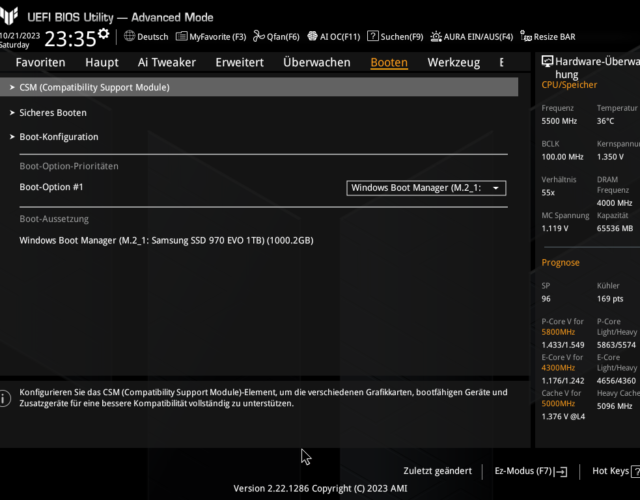The image size is (640, 500).
Task: Expand the Sicheres Booten submenu
Action: [52, 113]
